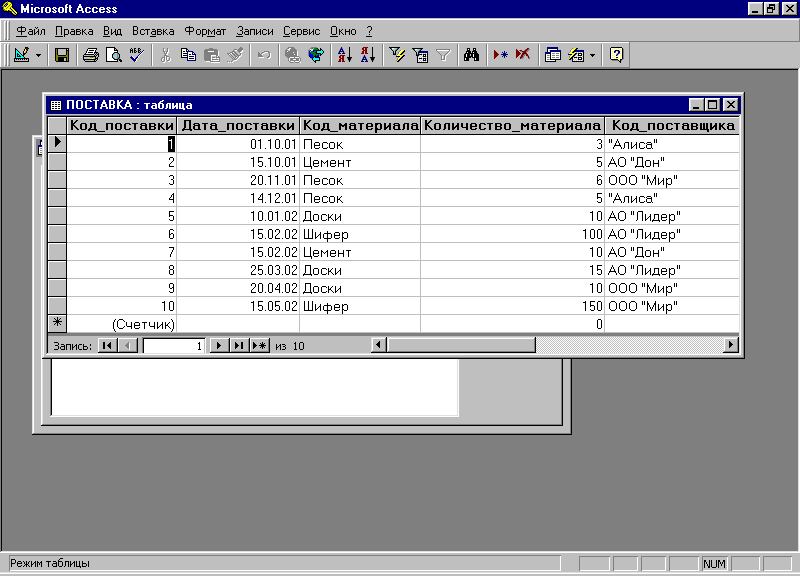Image resolution: width=800 pixels, height=576 pixels.
Task: Open the Файл menu
Action: pos(31,31)
